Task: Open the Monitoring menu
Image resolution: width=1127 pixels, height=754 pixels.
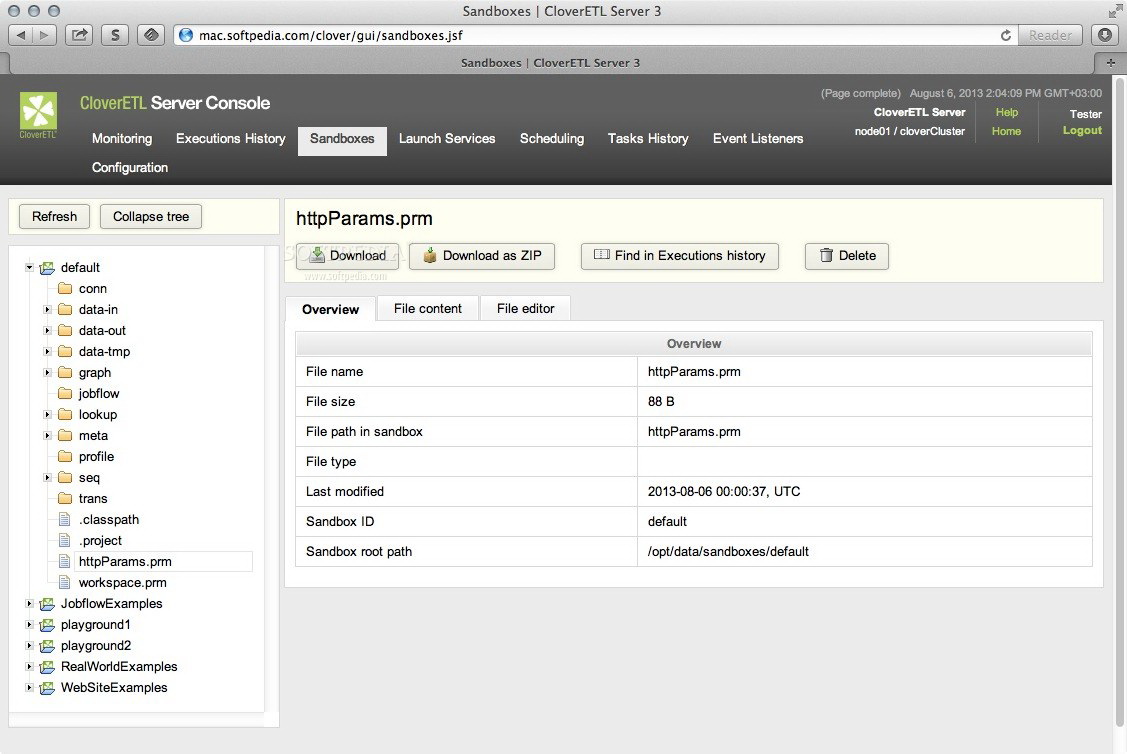Action: tap(122, 139)
